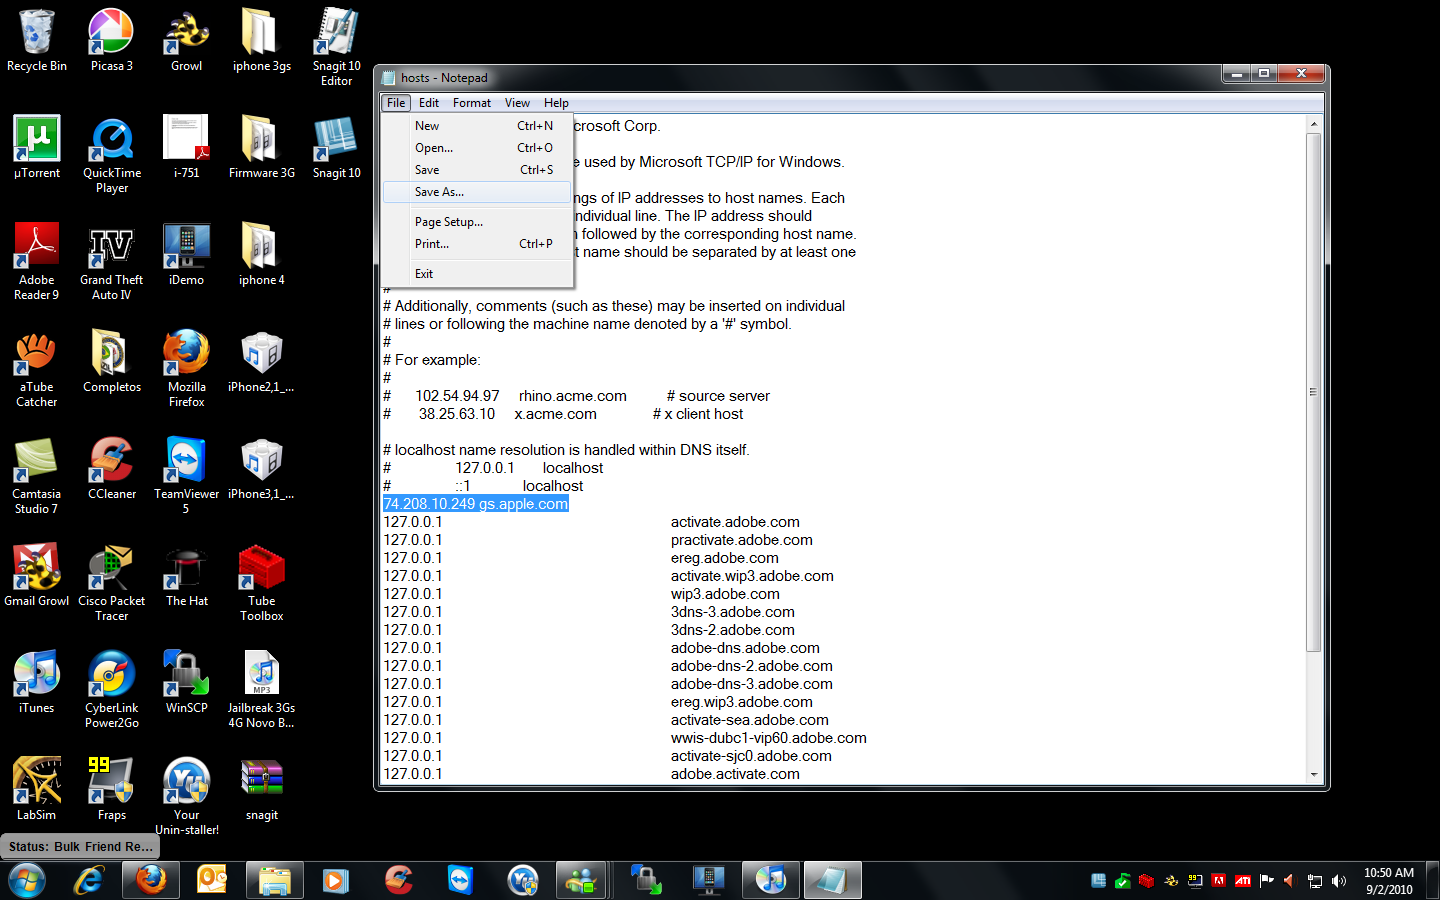Open Snagit 10 Editor shortcut

[x=337, y=47]
